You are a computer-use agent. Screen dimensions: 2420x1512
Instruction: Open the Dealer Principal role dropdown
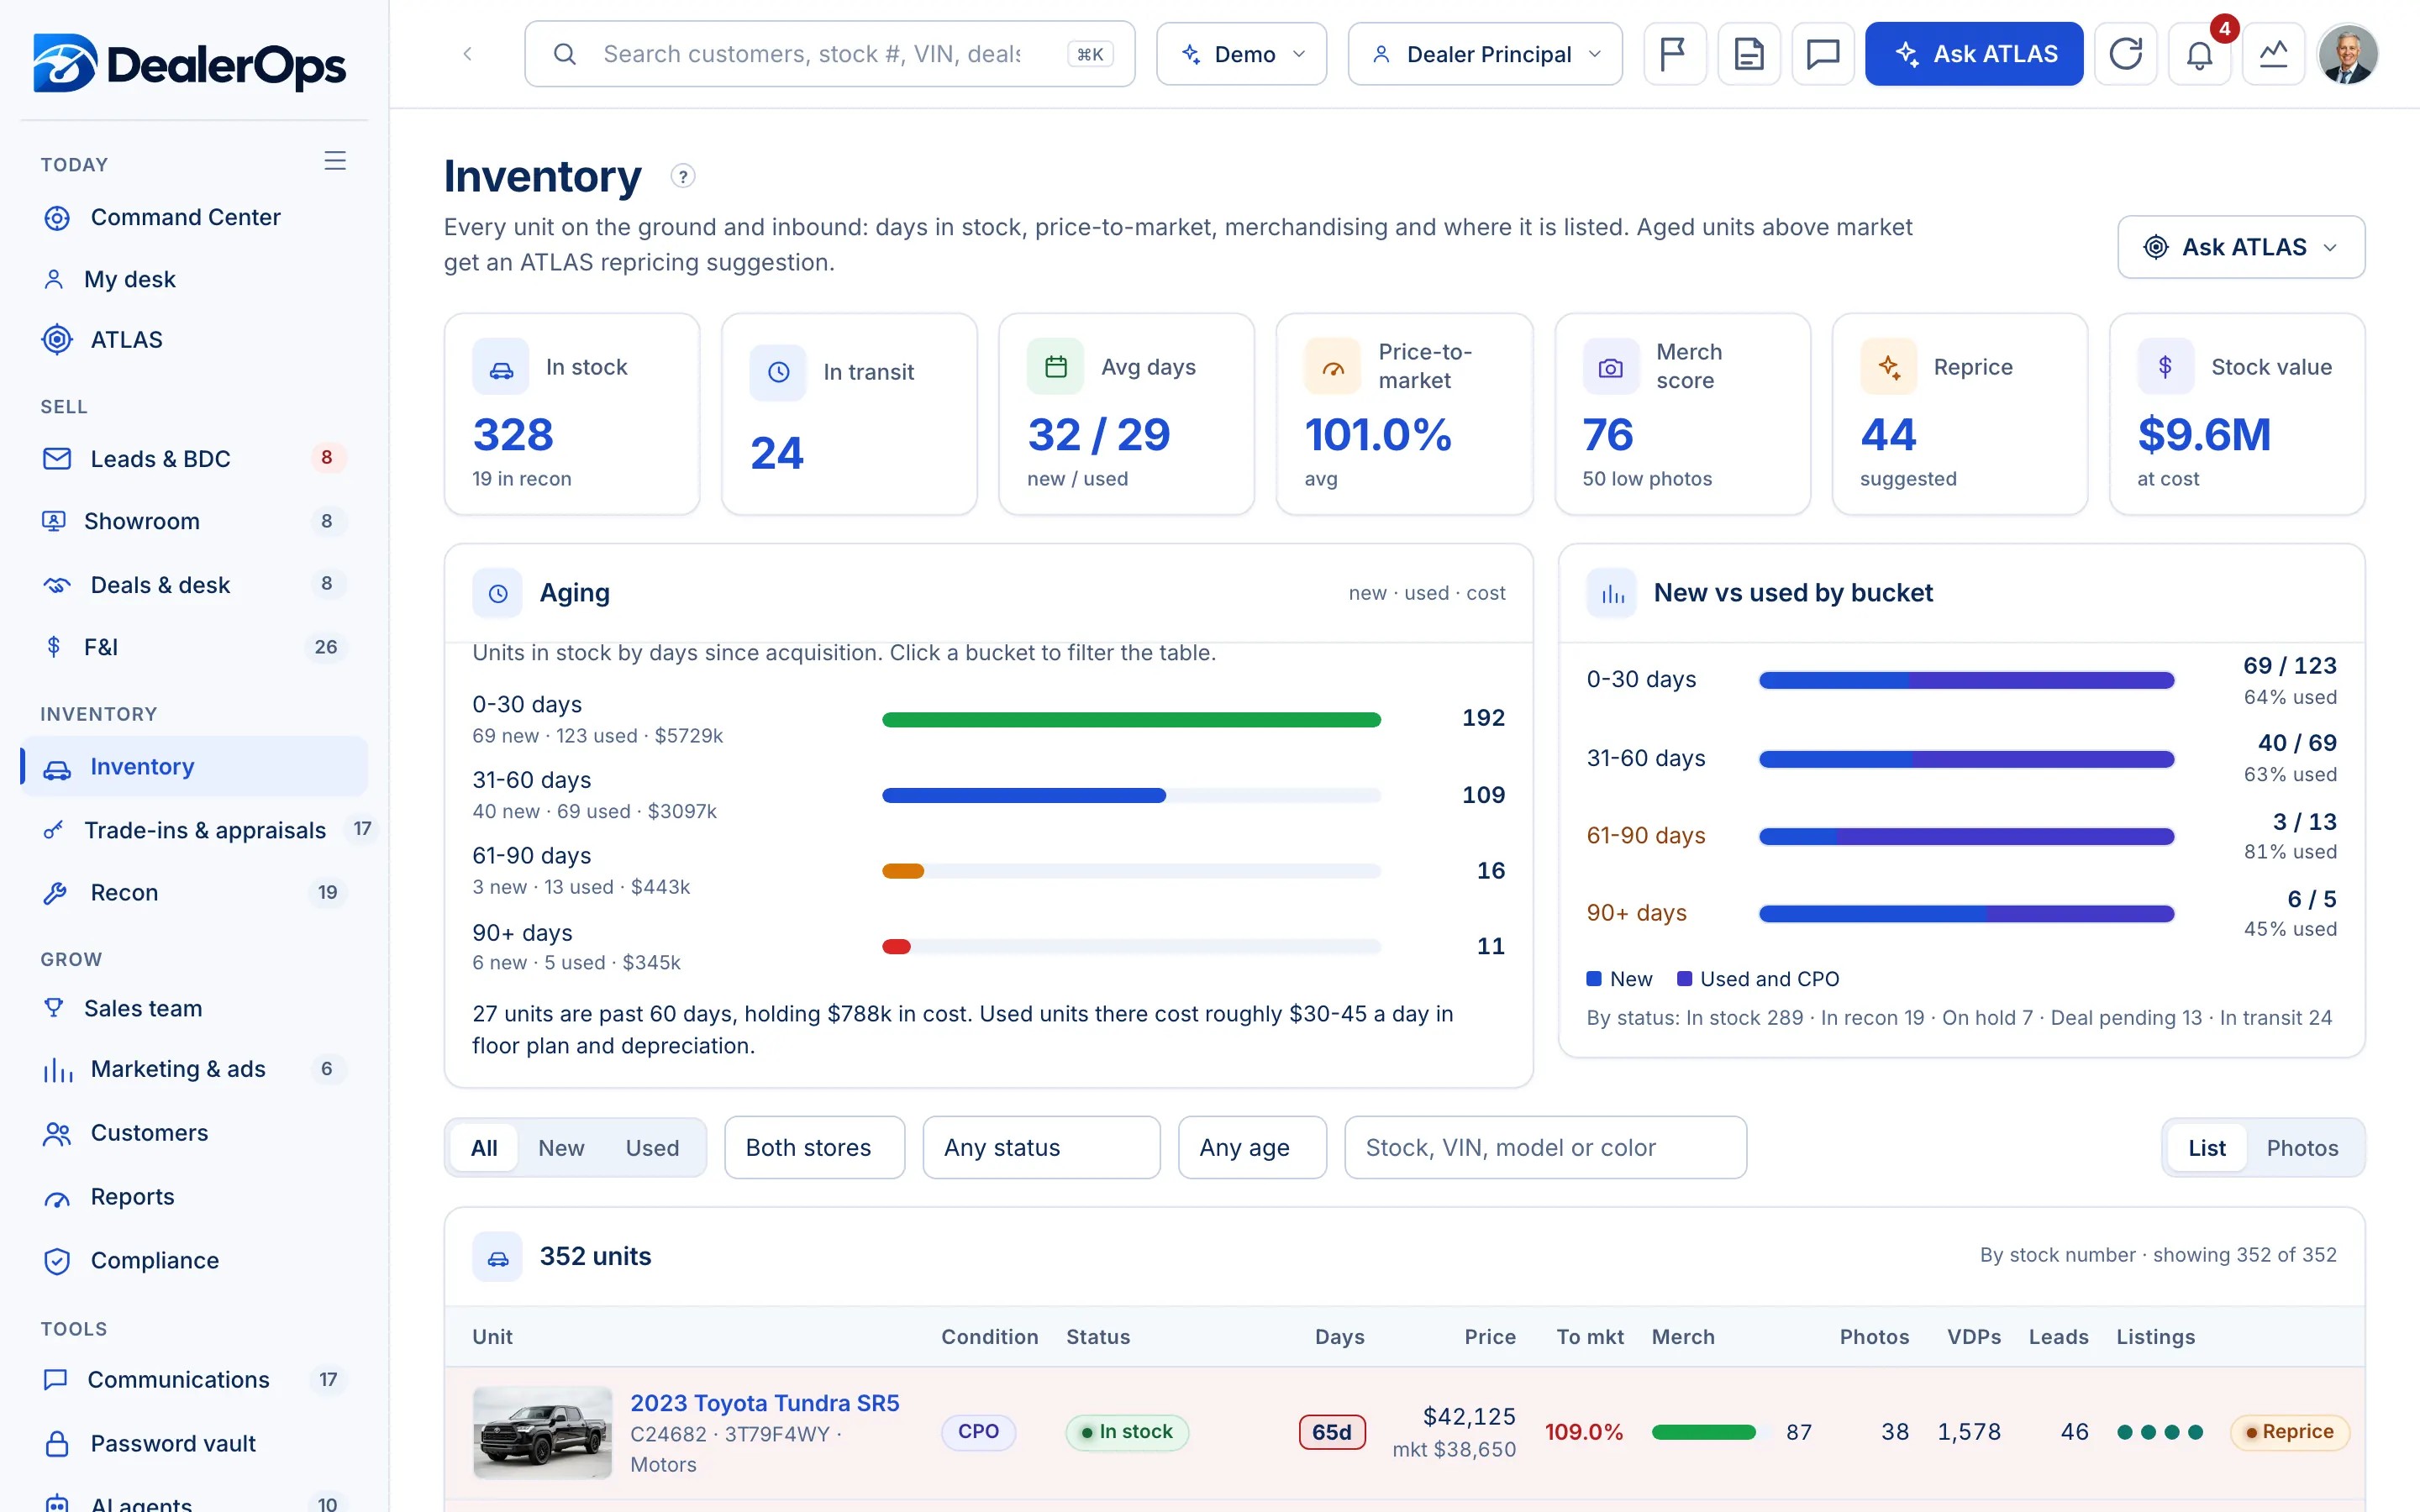point(1485,54)
